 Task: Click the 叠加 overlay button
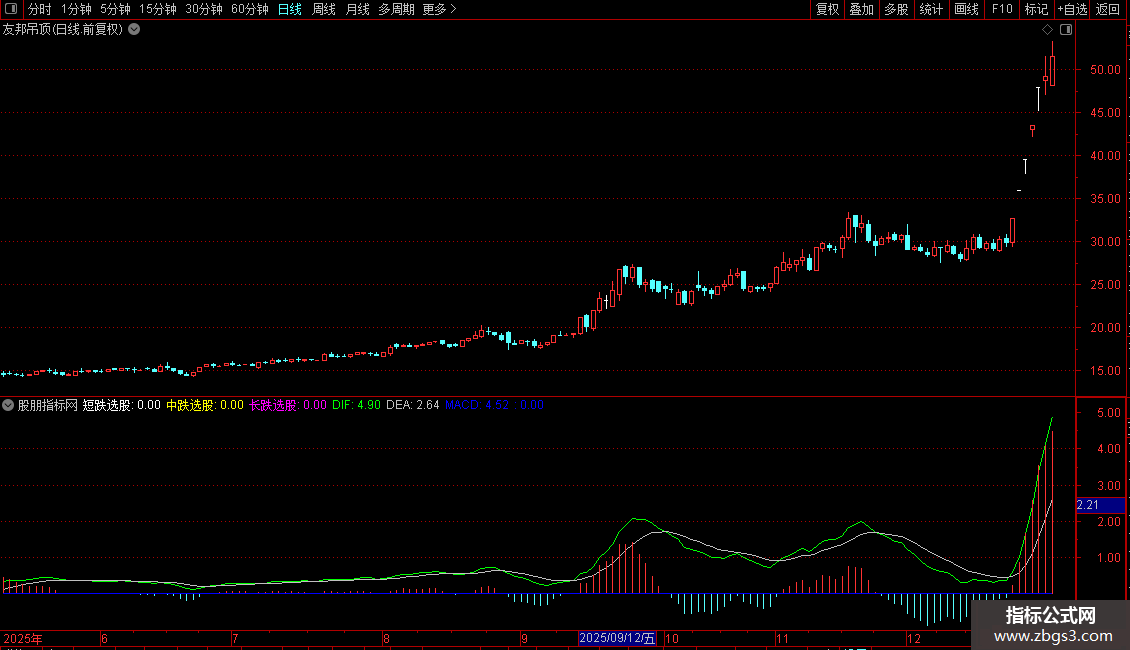(x=861, y=9)
